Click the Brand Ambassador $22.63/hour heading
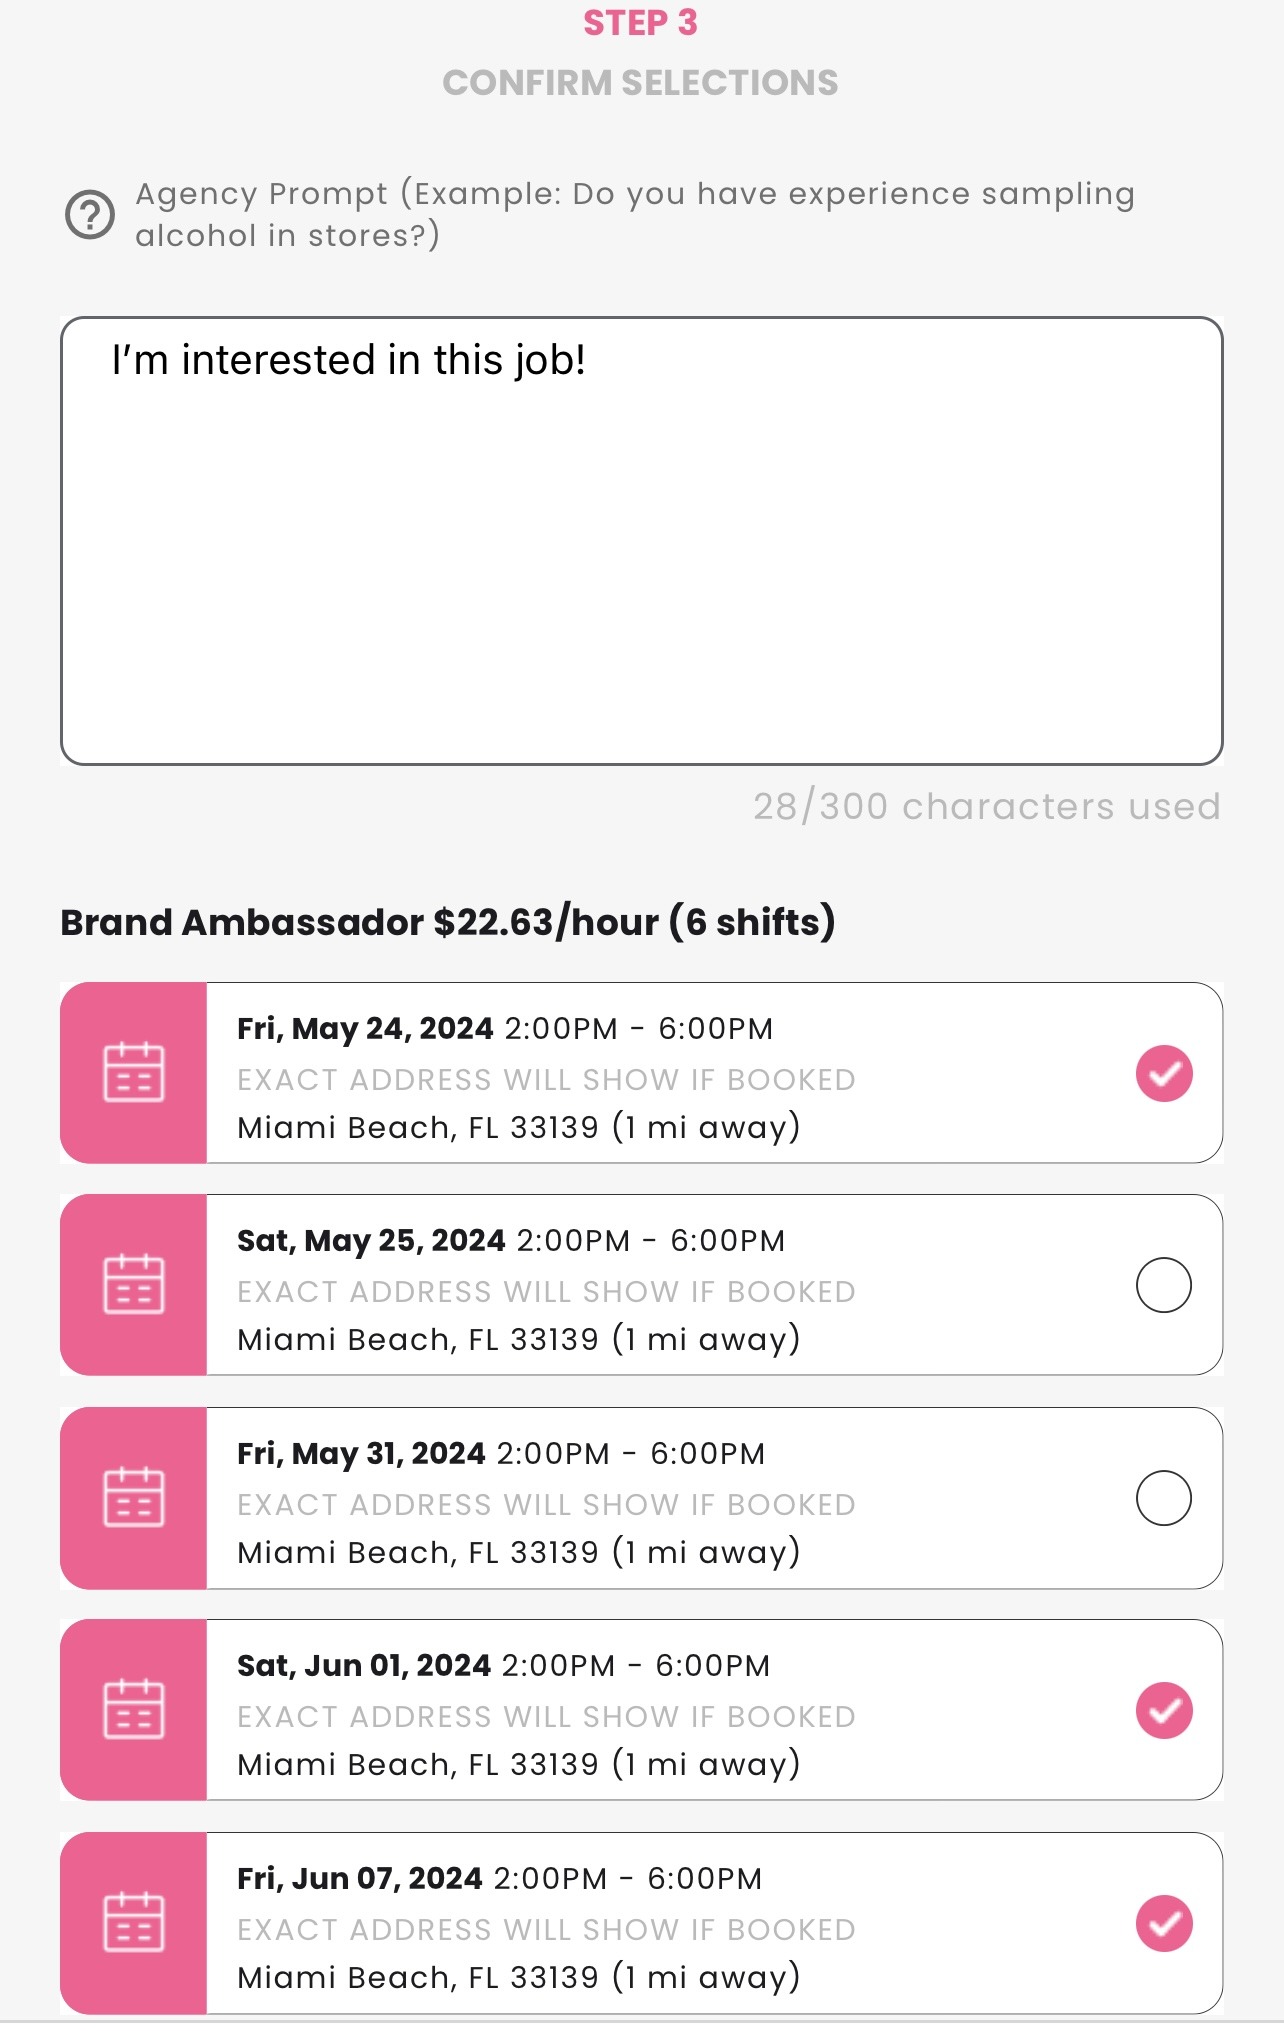 coord(447,922)
